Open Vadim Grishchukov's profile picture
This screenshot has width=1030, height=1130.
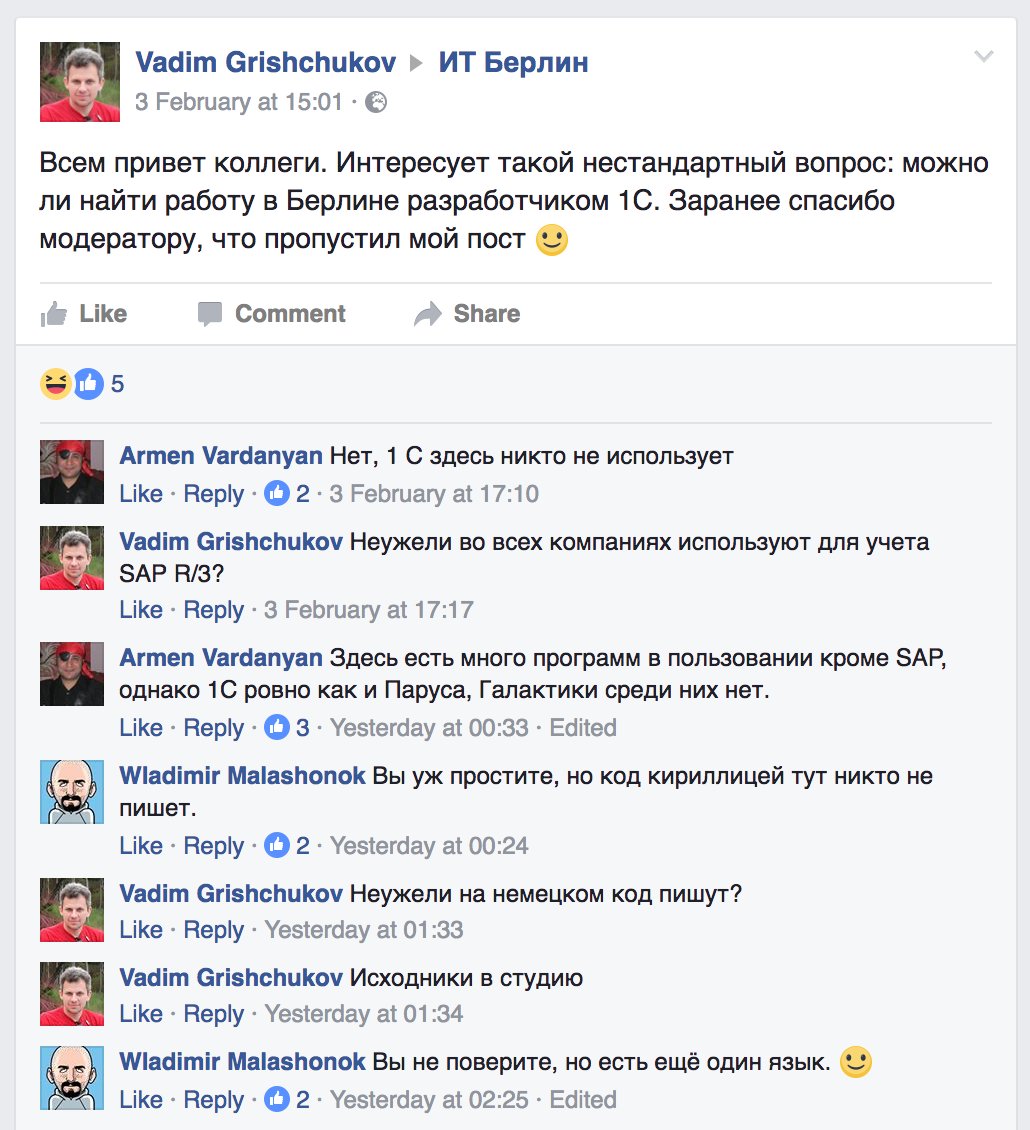point(79,81)
